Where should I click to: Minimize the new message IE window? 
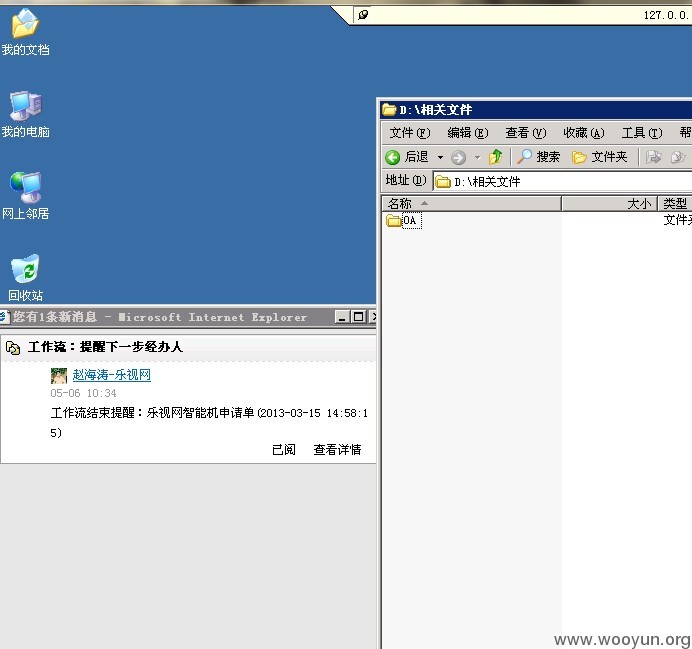(342, 317)
